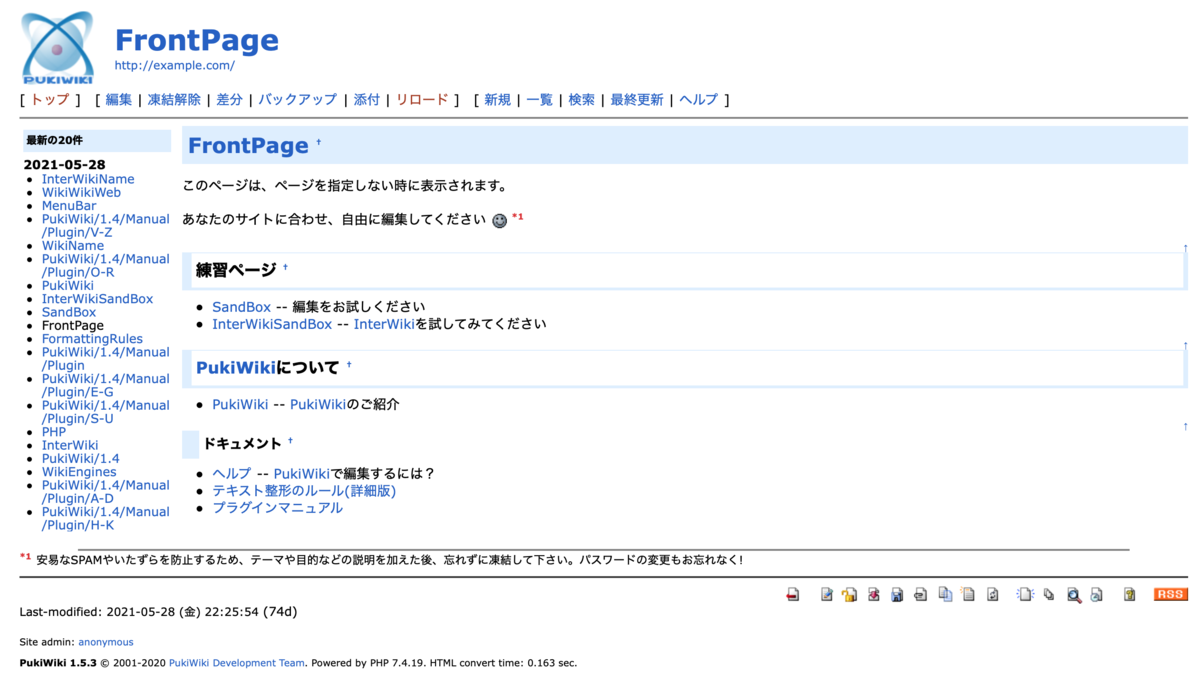Click the anchor dagger beside PukiWikiについて
The width and height of the screenshot is (1200, 673).
(x=349, y=366)
